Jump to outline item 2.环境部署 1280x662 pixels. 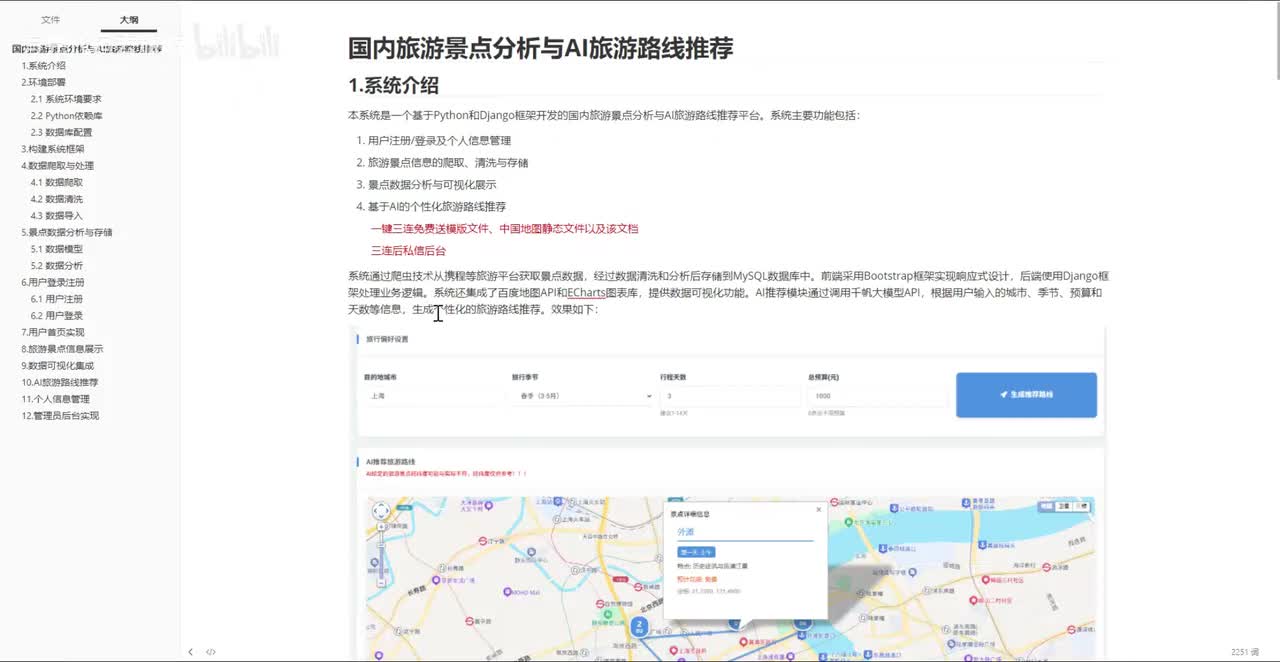[x=44, y=82]
